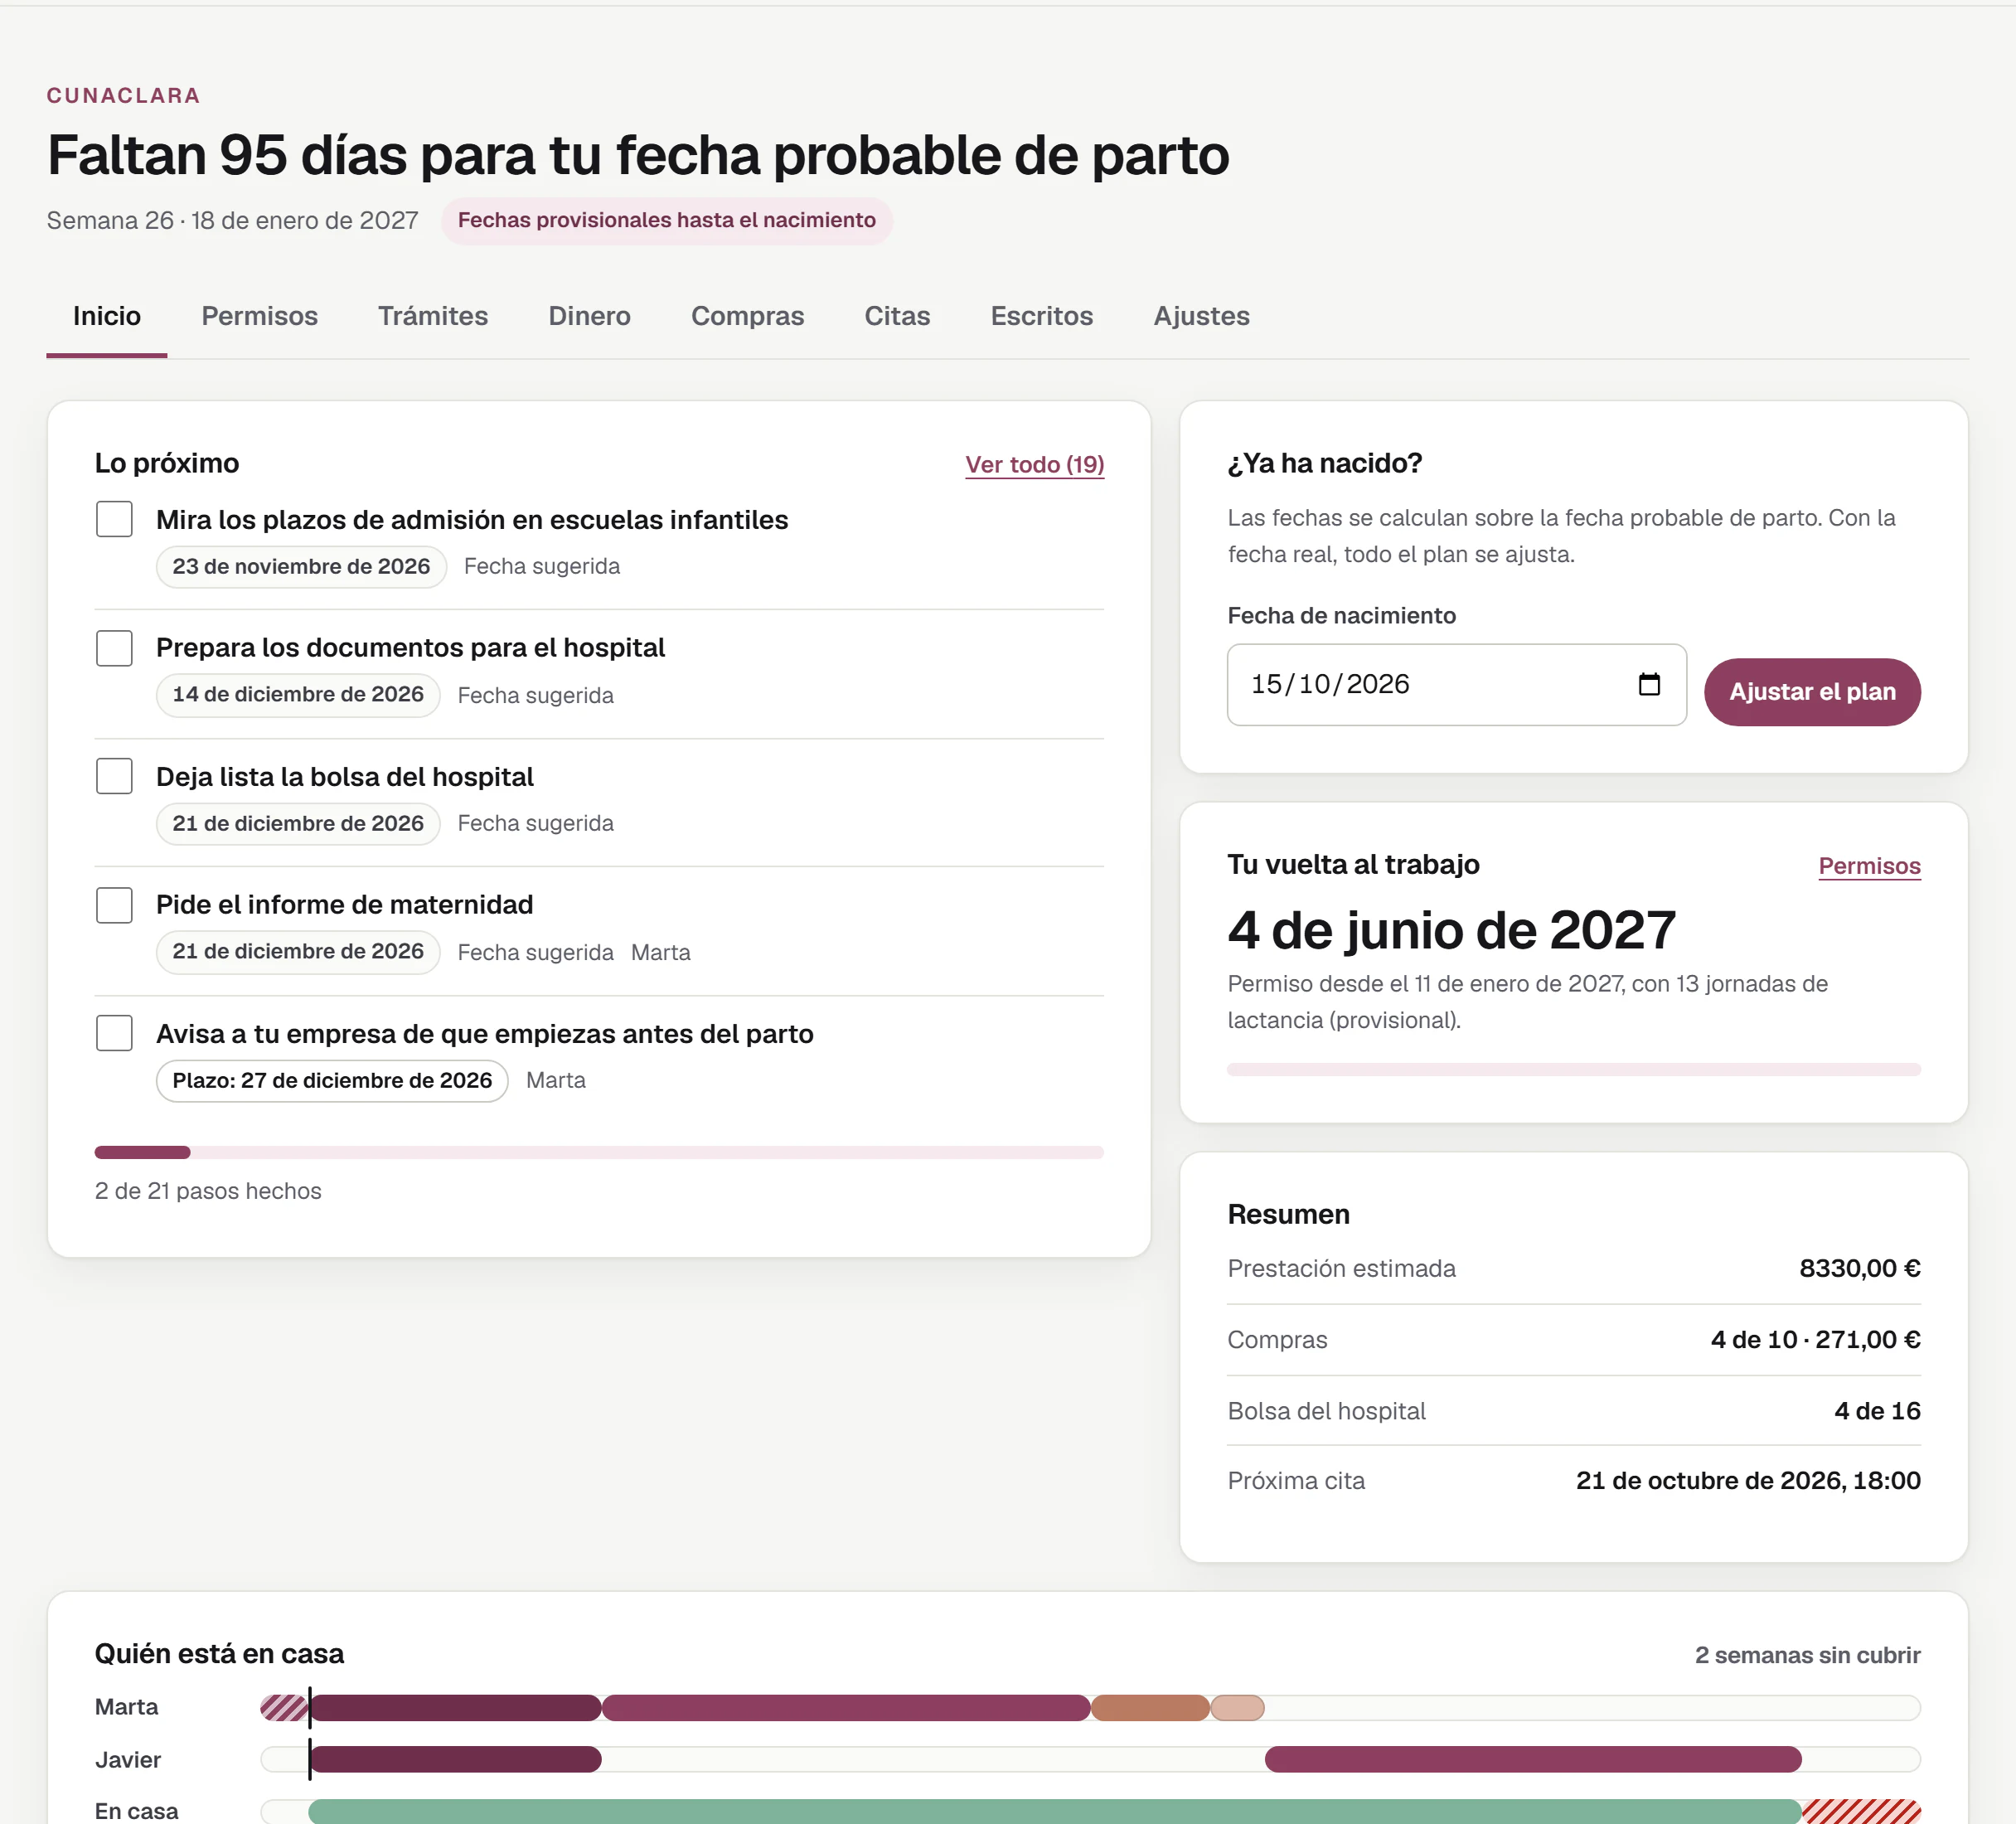This screenshot has height=1824, width=2016.
Task: Open the Dinero tab
Action: pos(589,316)
